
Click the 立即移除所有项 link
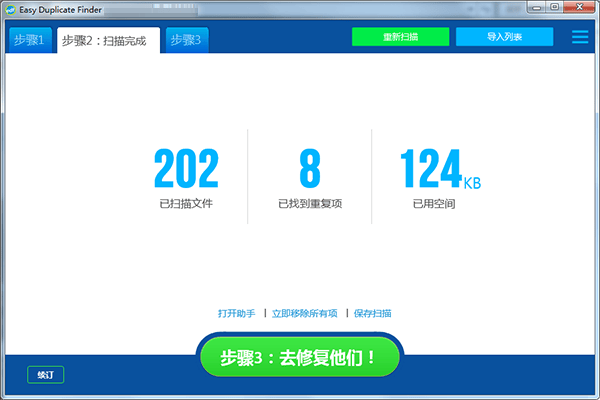(305, 313)
